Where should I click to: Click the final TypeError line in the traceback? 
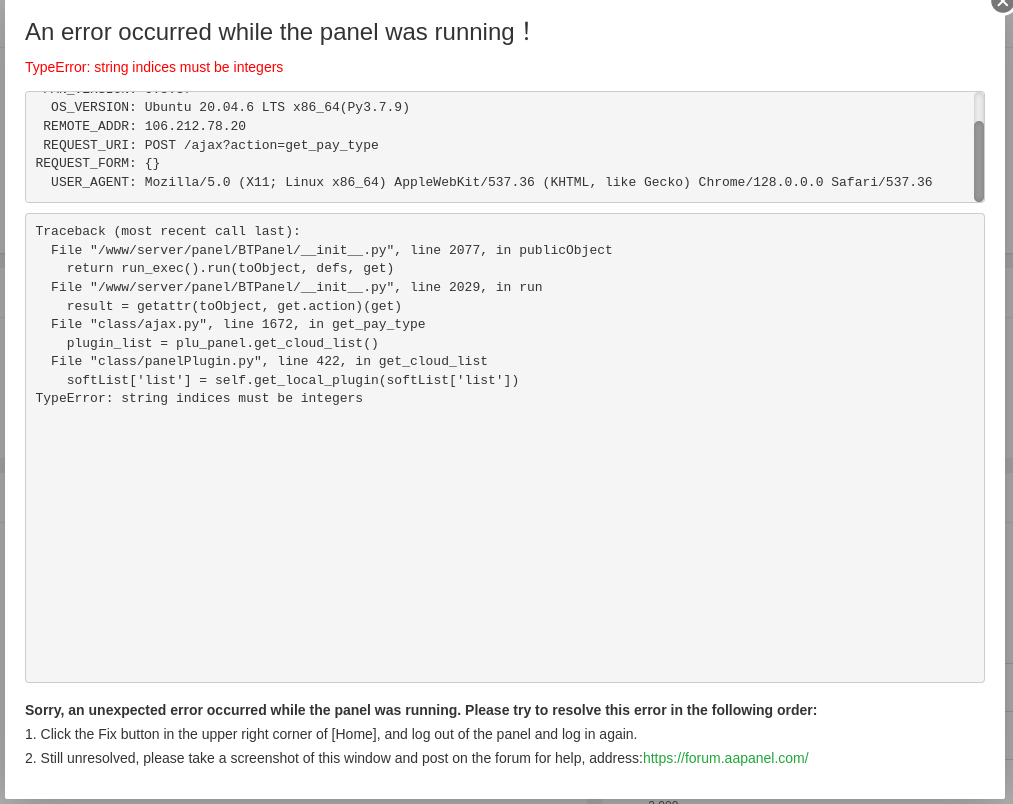(x=199, y=398)
